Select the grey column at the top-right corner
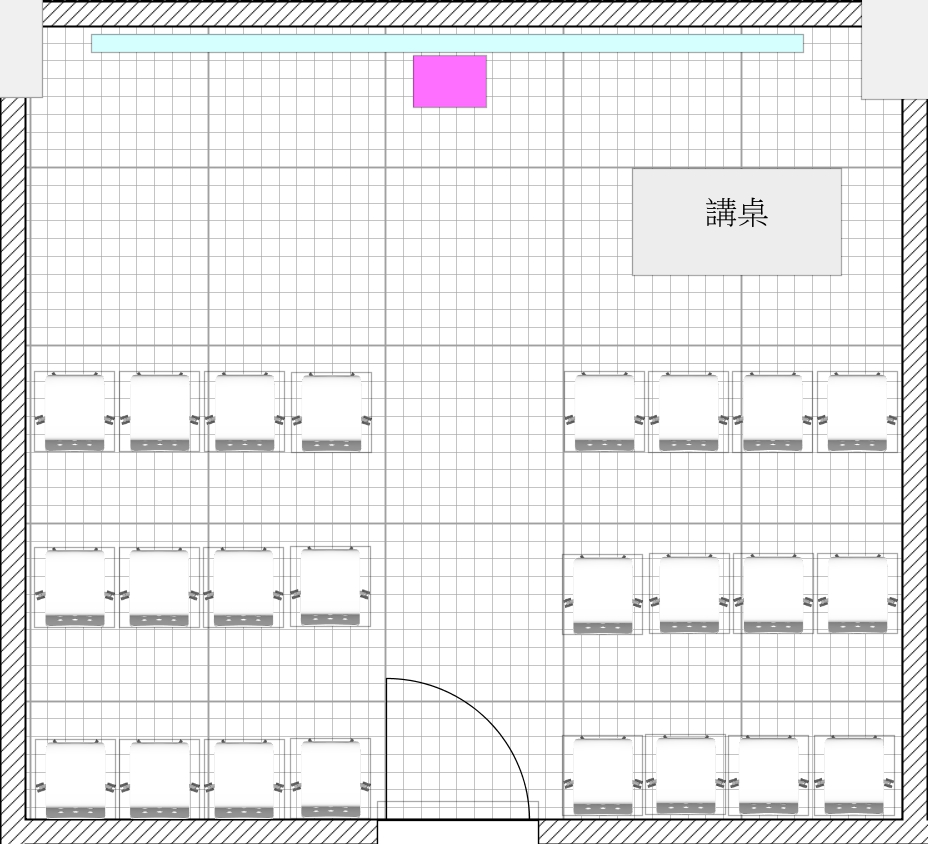 [x=895, y=48]
